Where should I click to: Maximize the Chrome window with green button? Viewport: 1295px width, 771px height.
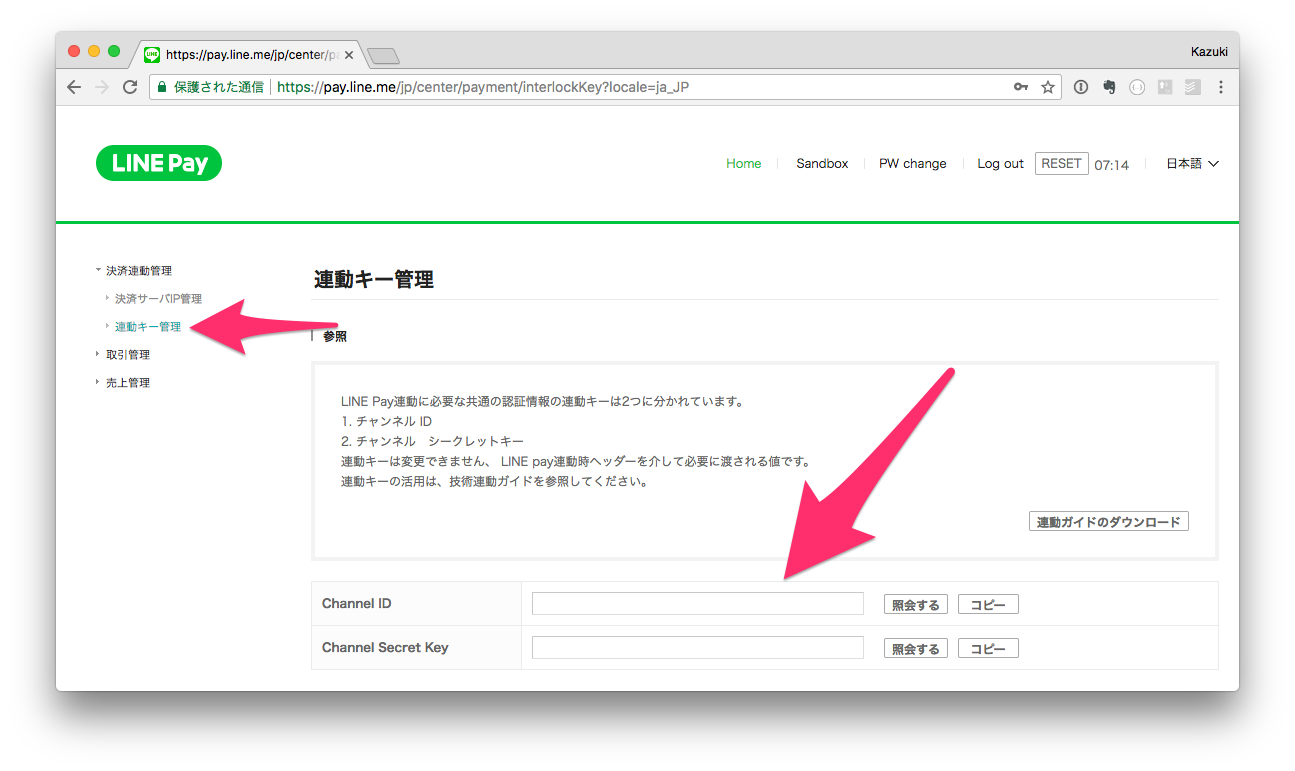(114, 51)
